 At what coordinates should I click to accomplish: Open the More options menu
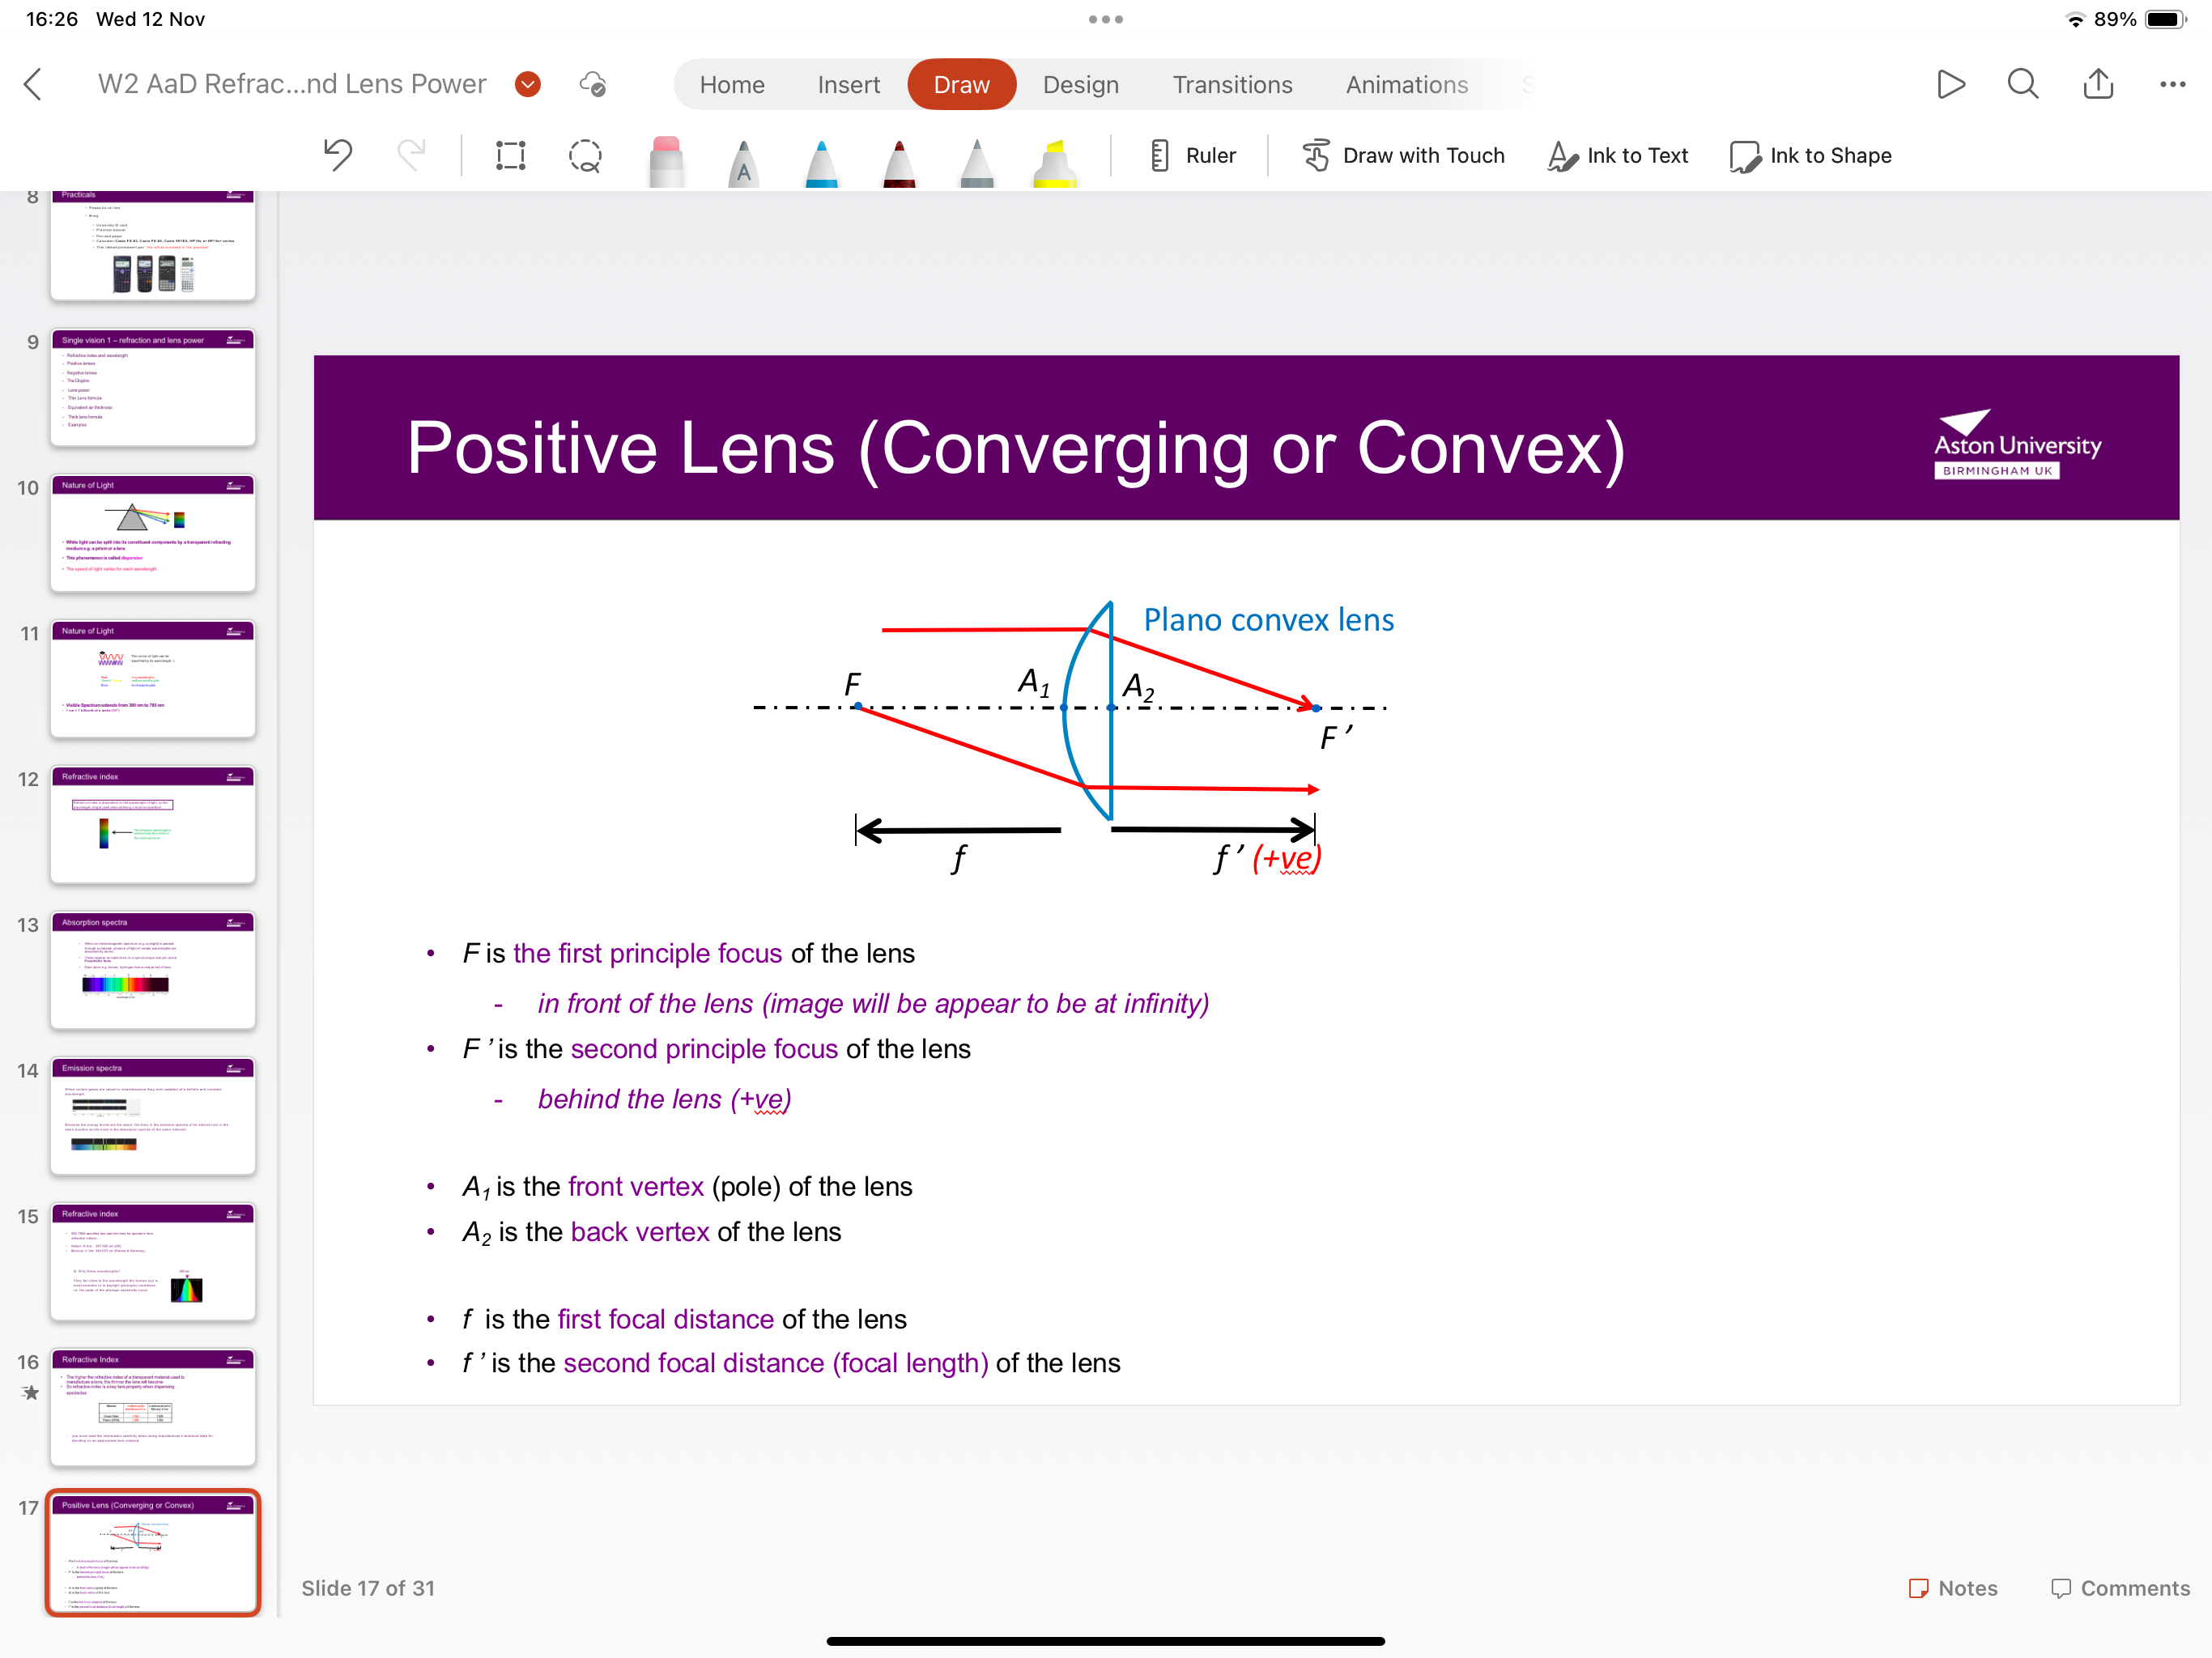(x=2171, y=84)
